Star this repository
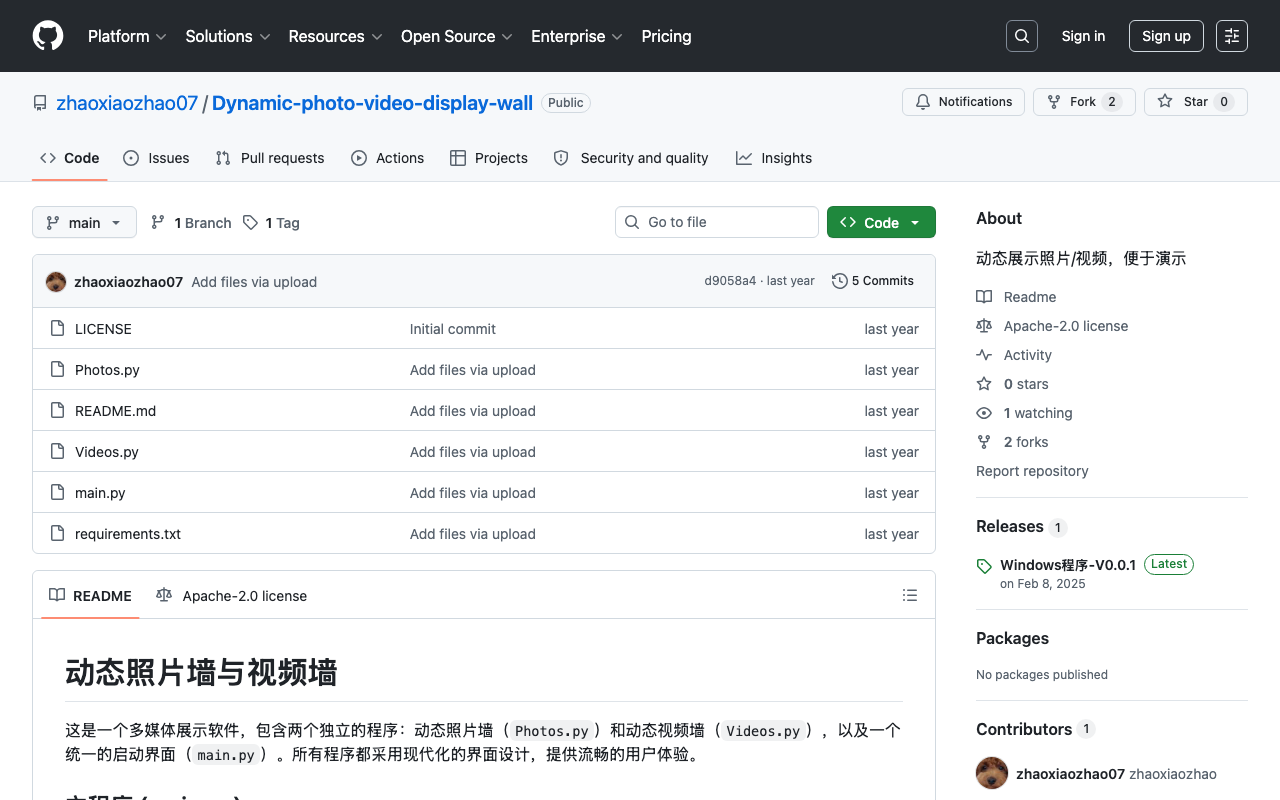Screen dimensions: 1280x800 [x=1196, y=102]
